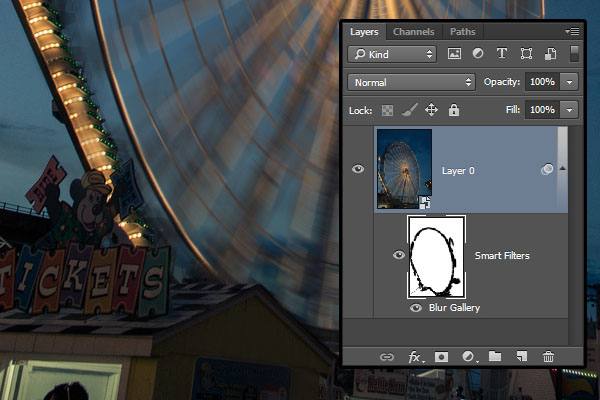The width and height of the screenshot is (600, 400).
Task: Filter for pixel layers
Action: click(x=454, y=54)
